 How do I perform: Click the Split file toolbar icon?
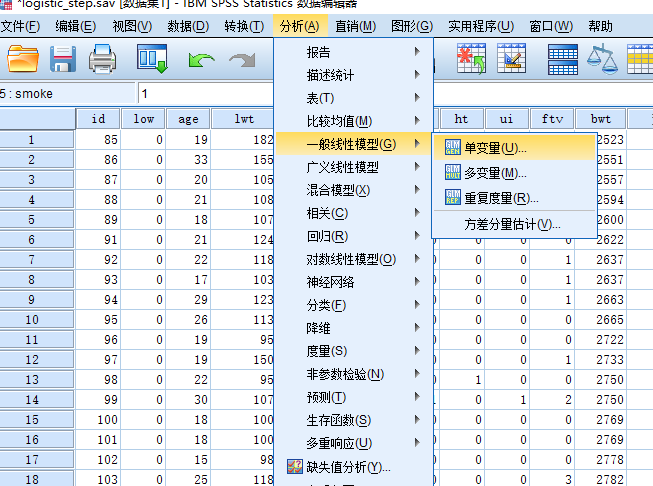563,59
